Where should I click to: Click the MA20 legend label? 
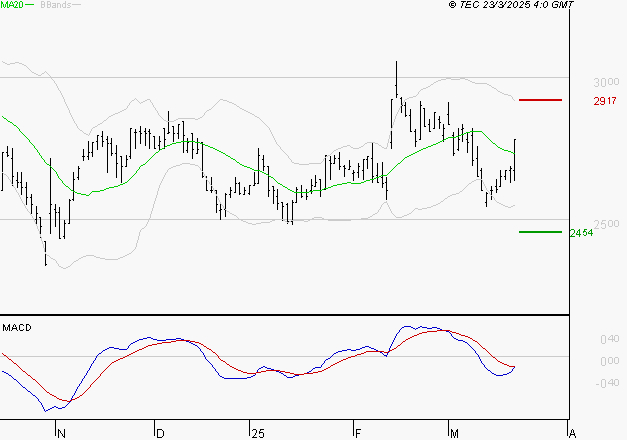(12, 5)
